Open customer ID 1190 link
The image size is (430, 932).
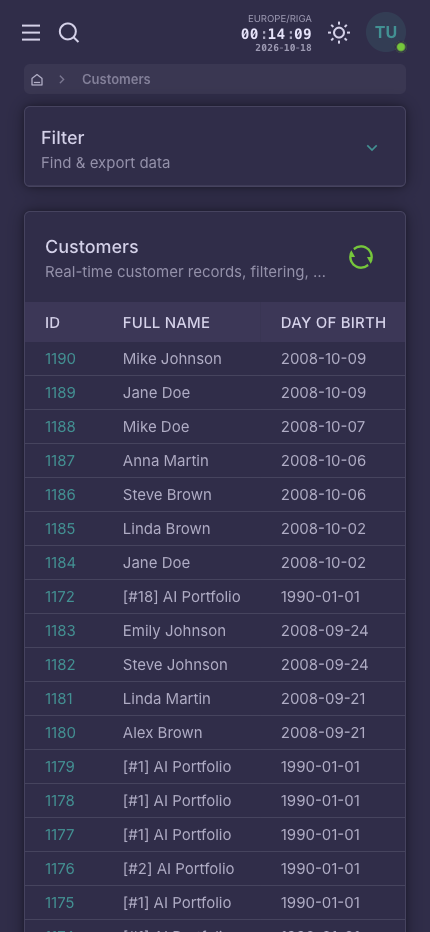(60, 359)
